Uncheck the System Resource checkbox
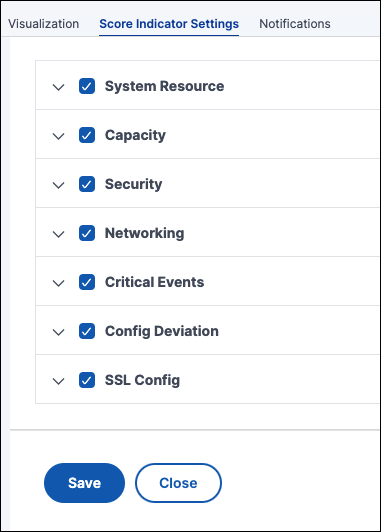This screenshot has width=381, height=532. [87, 86]
